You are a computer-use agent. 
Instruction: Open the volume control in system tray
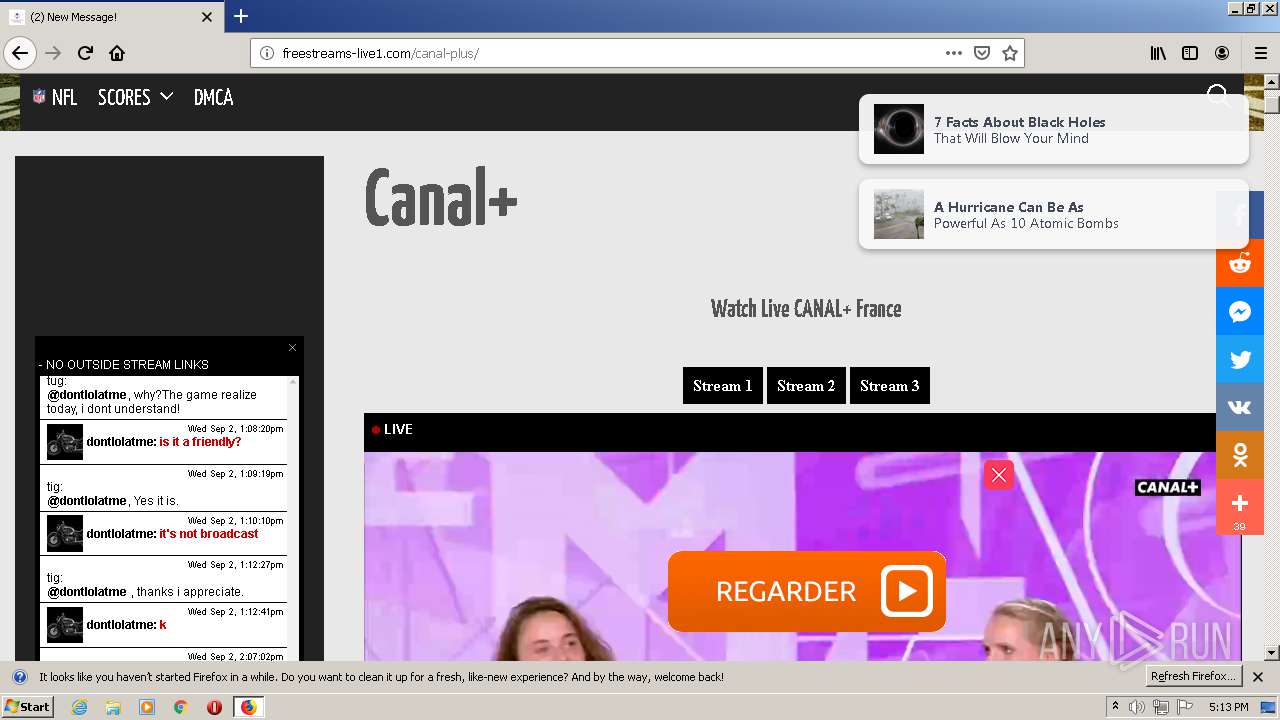tap(1137, 707)
